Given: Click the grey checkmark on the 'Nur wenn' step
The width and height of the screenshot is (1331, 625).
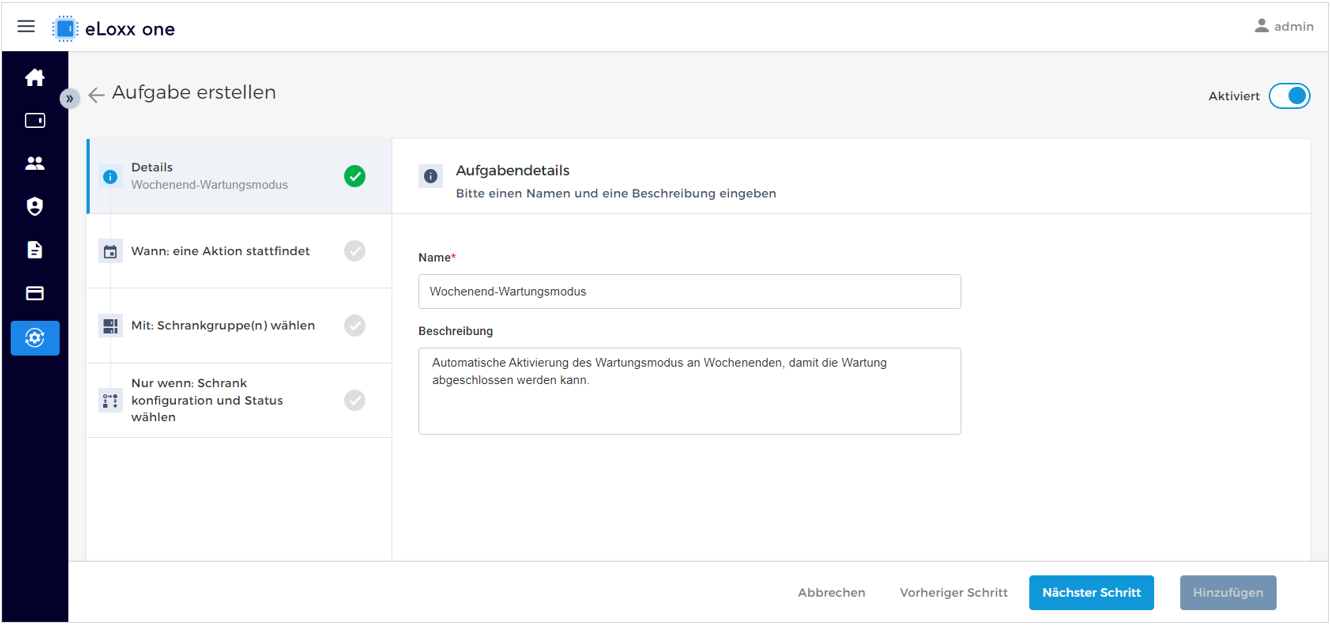Looking at the screenshot, I should click(355, 400).
